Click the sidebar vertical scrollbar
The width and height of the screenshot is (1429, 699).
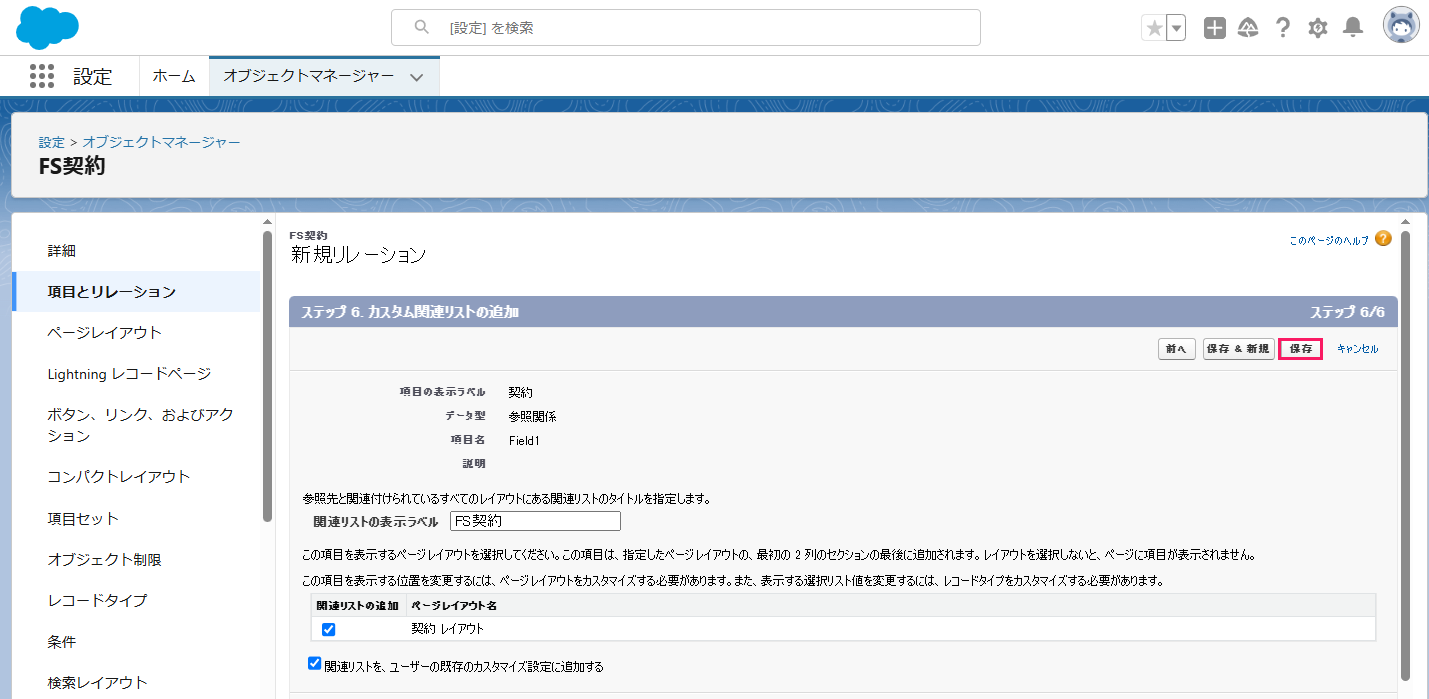click(x=267, y=376)
